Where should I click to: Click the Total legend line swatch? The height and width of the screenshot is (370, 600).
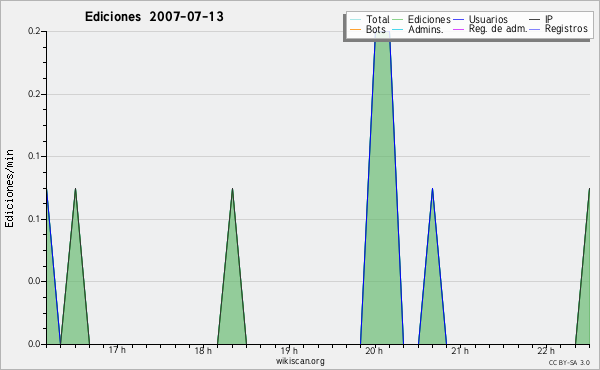point(355,20)
